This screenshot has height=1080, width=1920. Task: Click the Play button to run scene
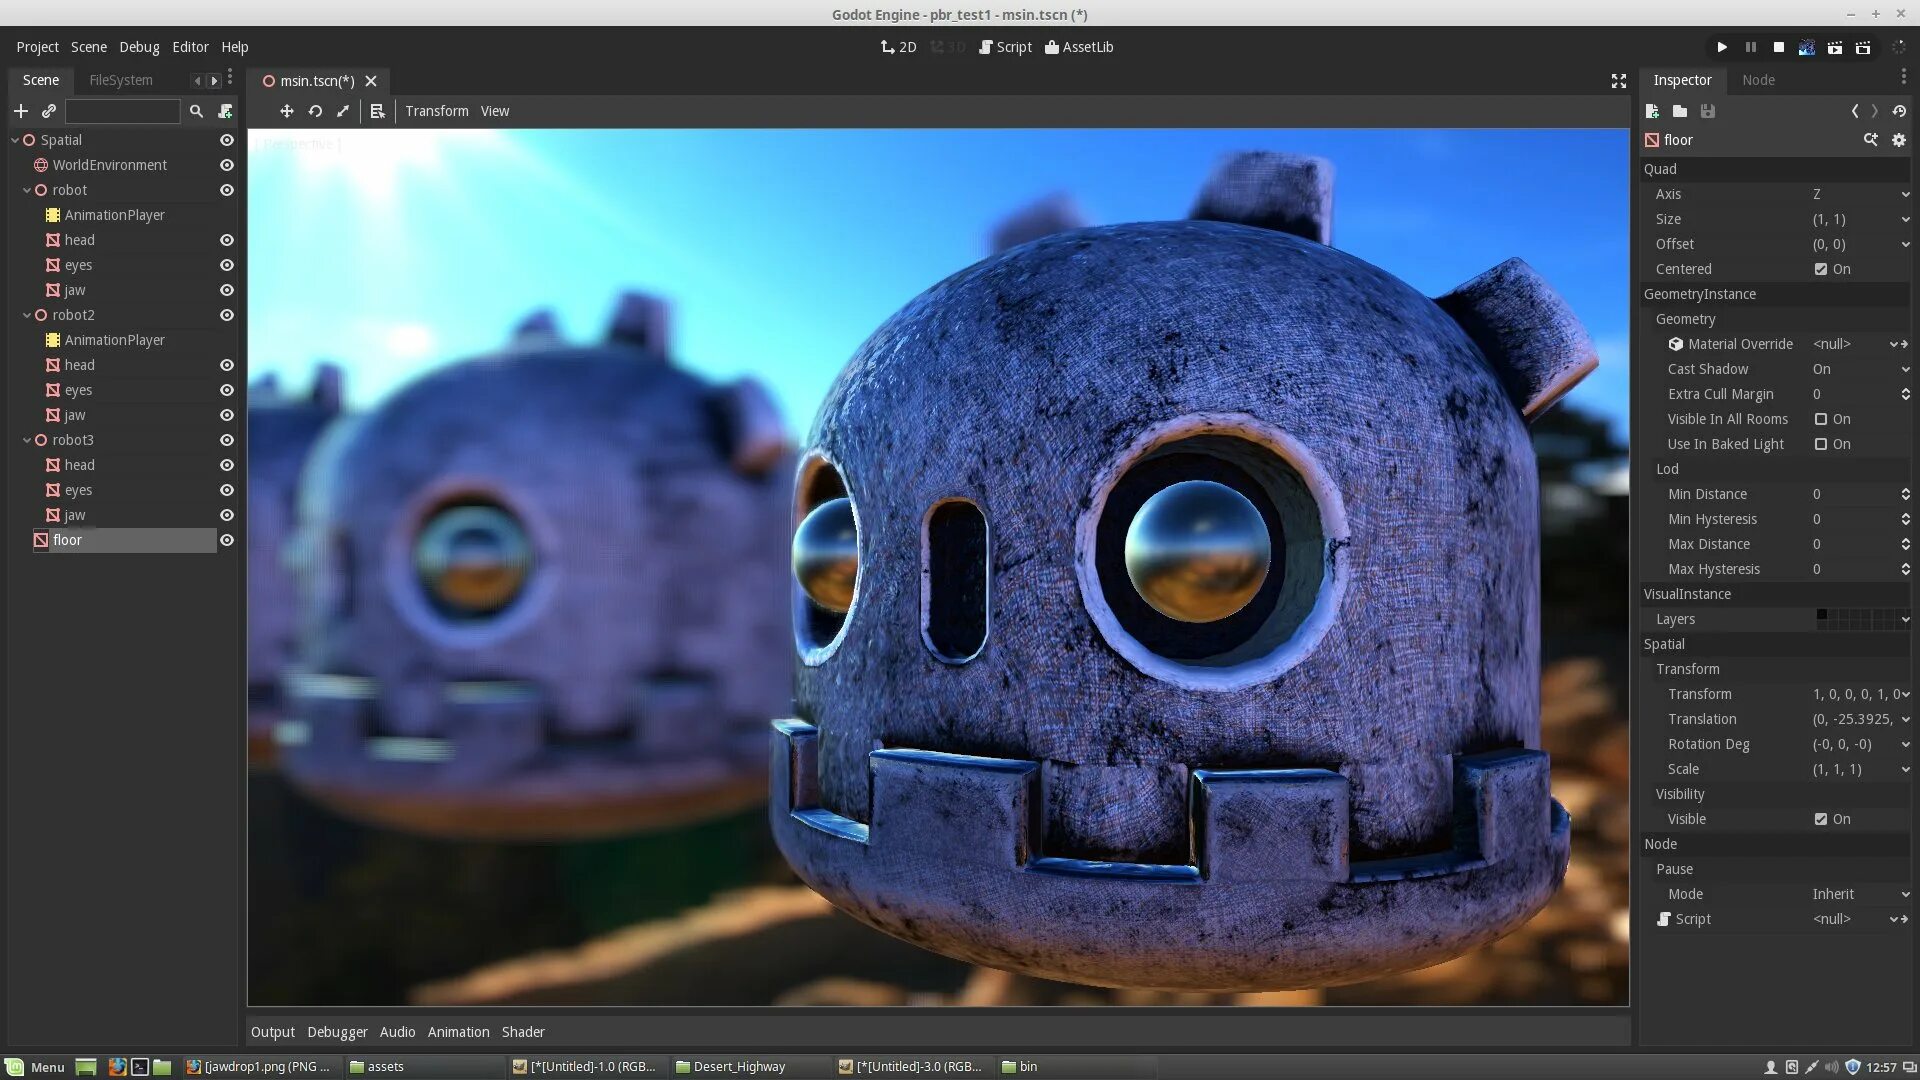1722,47
